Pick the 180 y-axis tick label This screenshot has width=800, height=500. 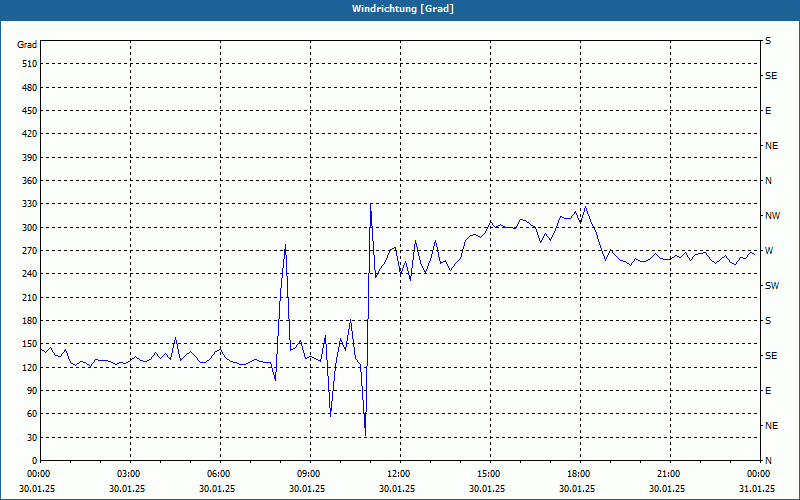[29, 321]
